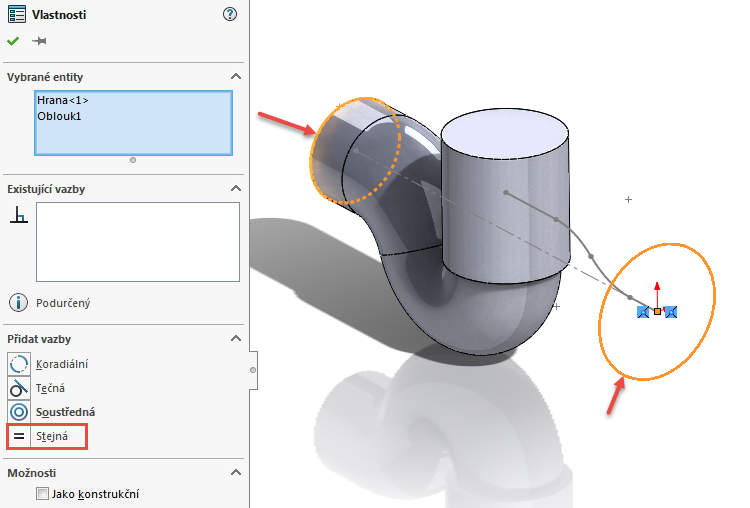The width and height of the screenshot is (750, 508).
Task: Confirm properties with the green checkmark
Action: pyautogui.click(x=13, y=41)
